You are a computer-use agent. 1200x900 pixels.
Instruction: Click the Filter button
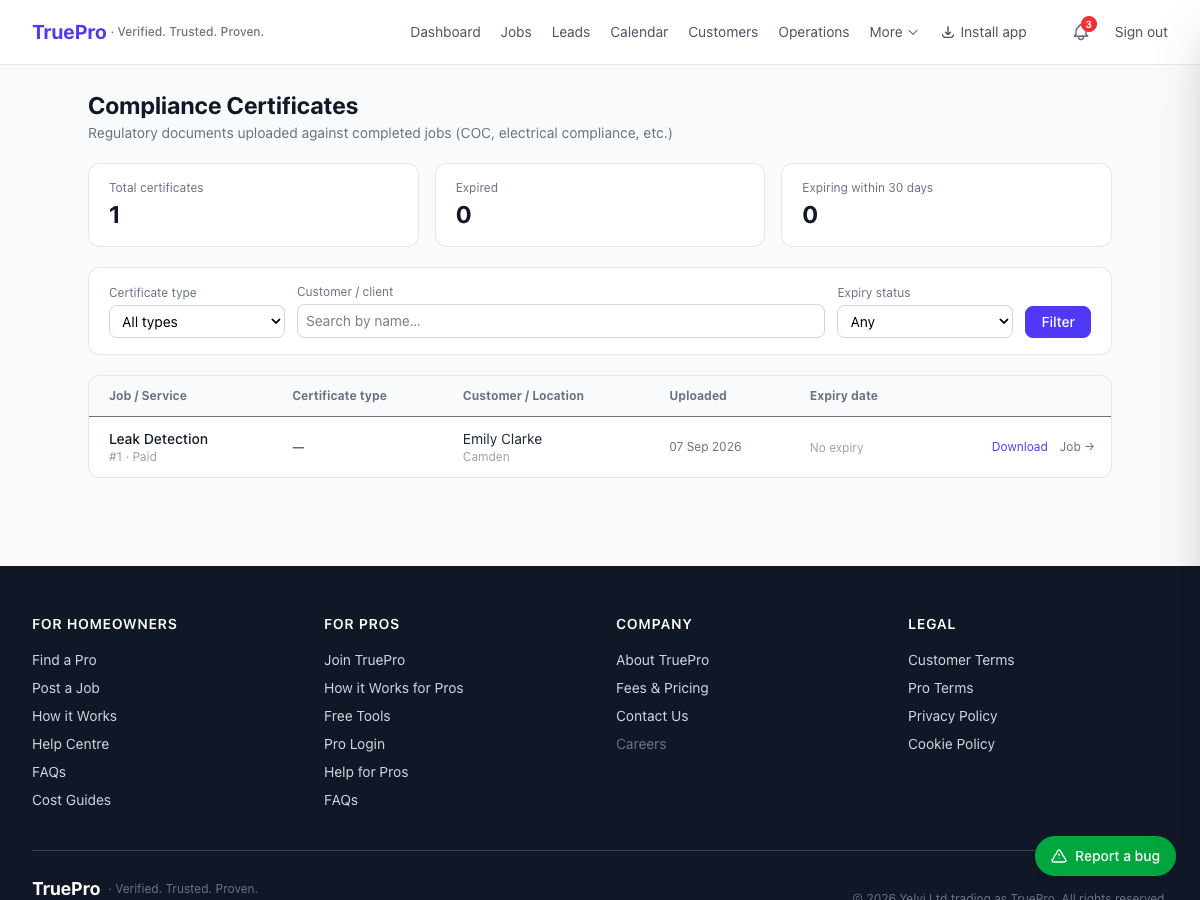[x=1058, y=322]
